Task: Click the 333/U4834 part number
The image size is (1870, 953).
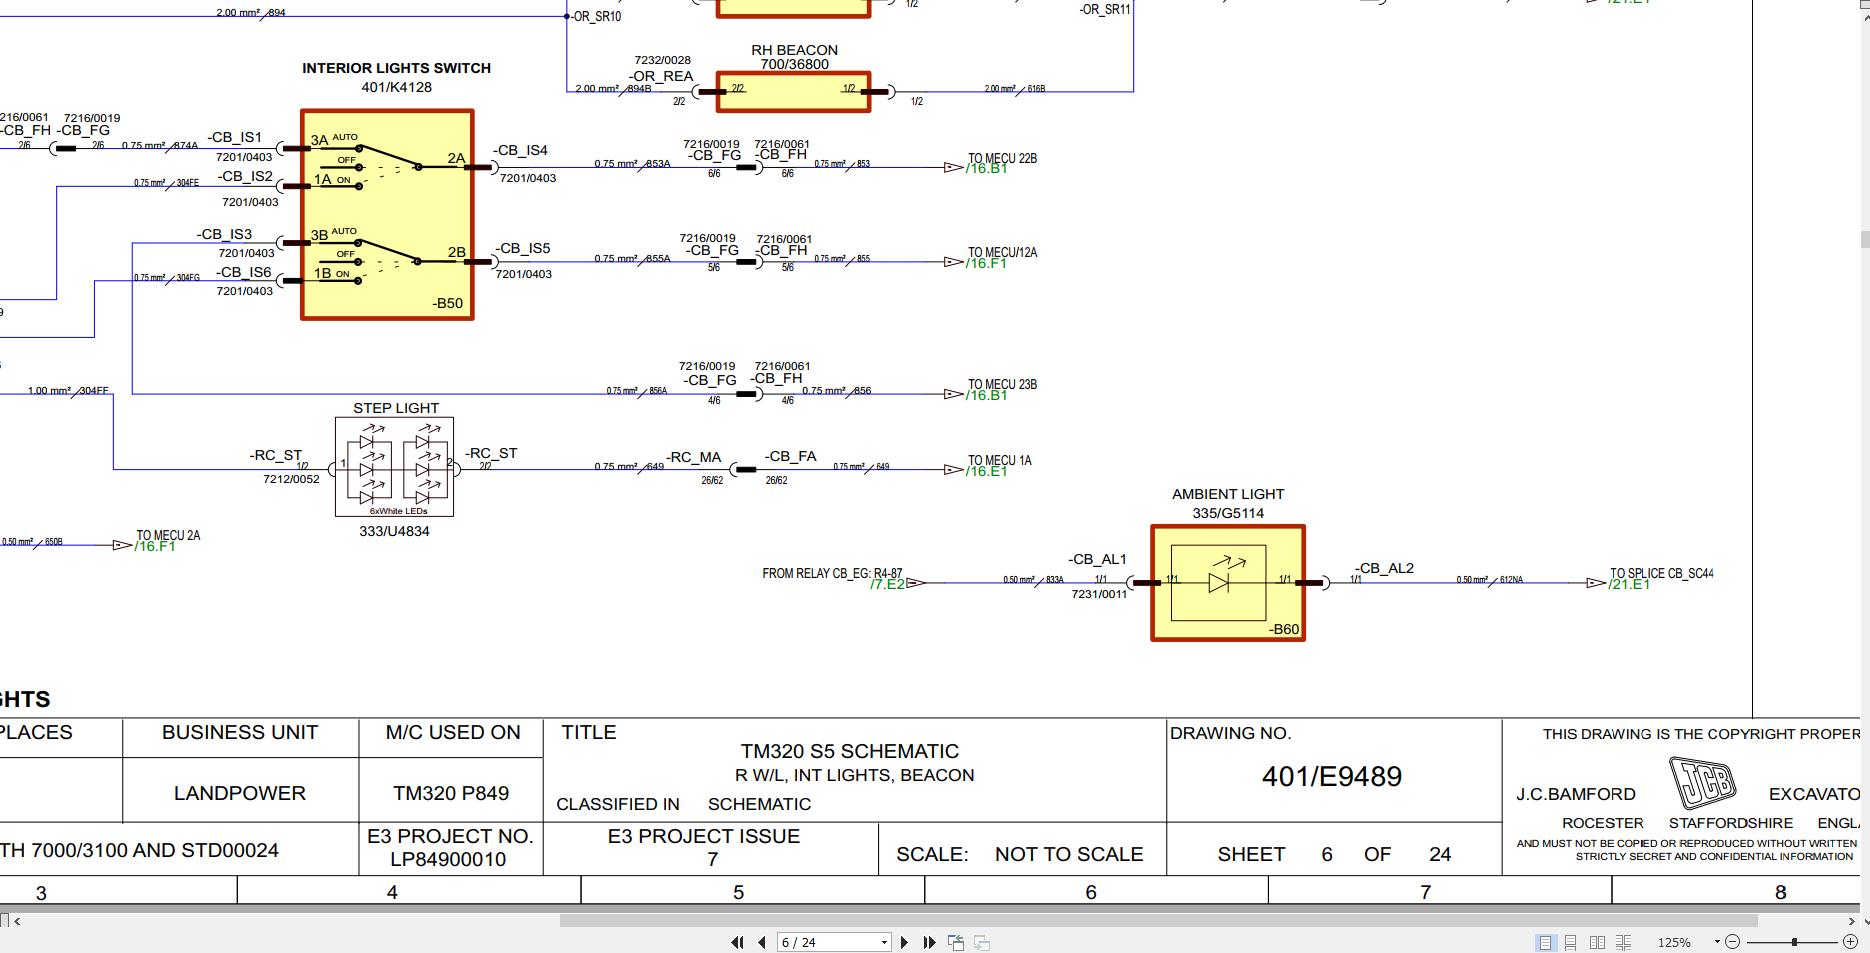Action: click(394, 532)
